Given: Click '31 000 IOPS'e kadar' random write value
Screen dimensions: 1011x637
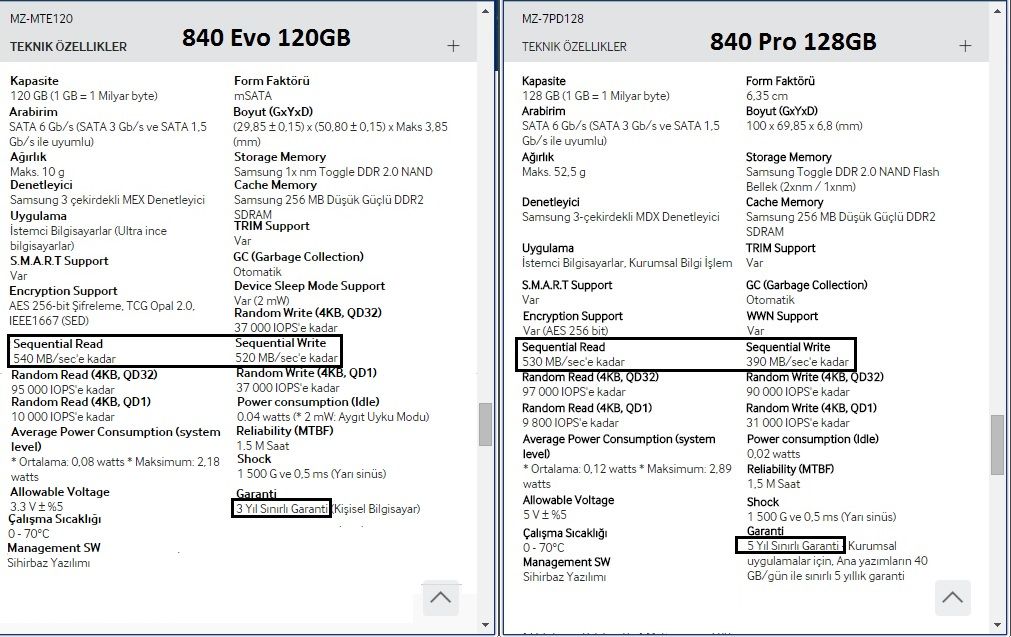Looking at the screenshot, I should tap(798, 423).
